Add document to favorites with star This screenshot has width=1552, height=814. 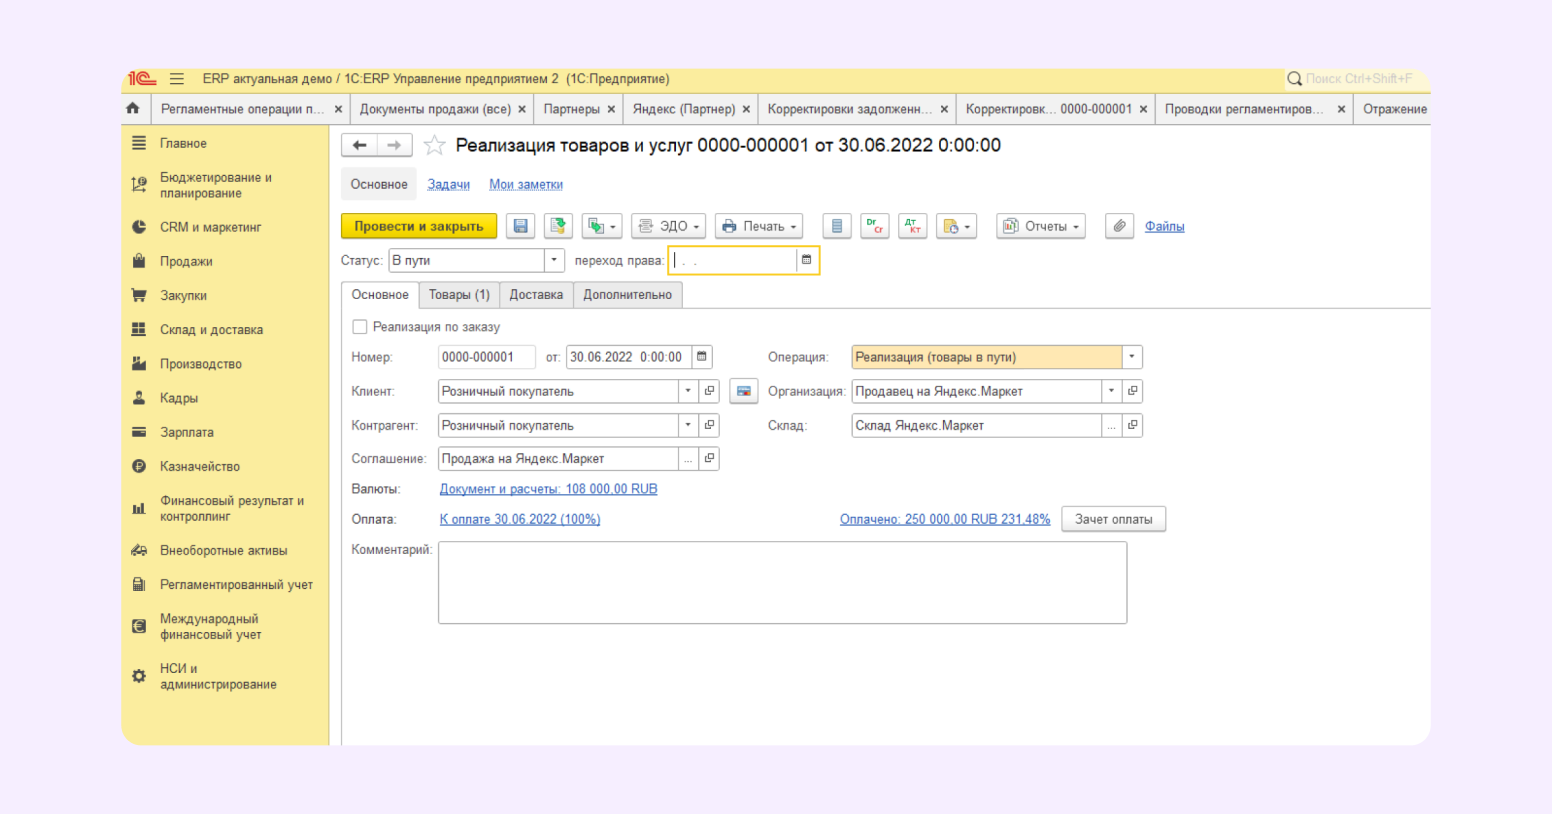tap(434, 146)
